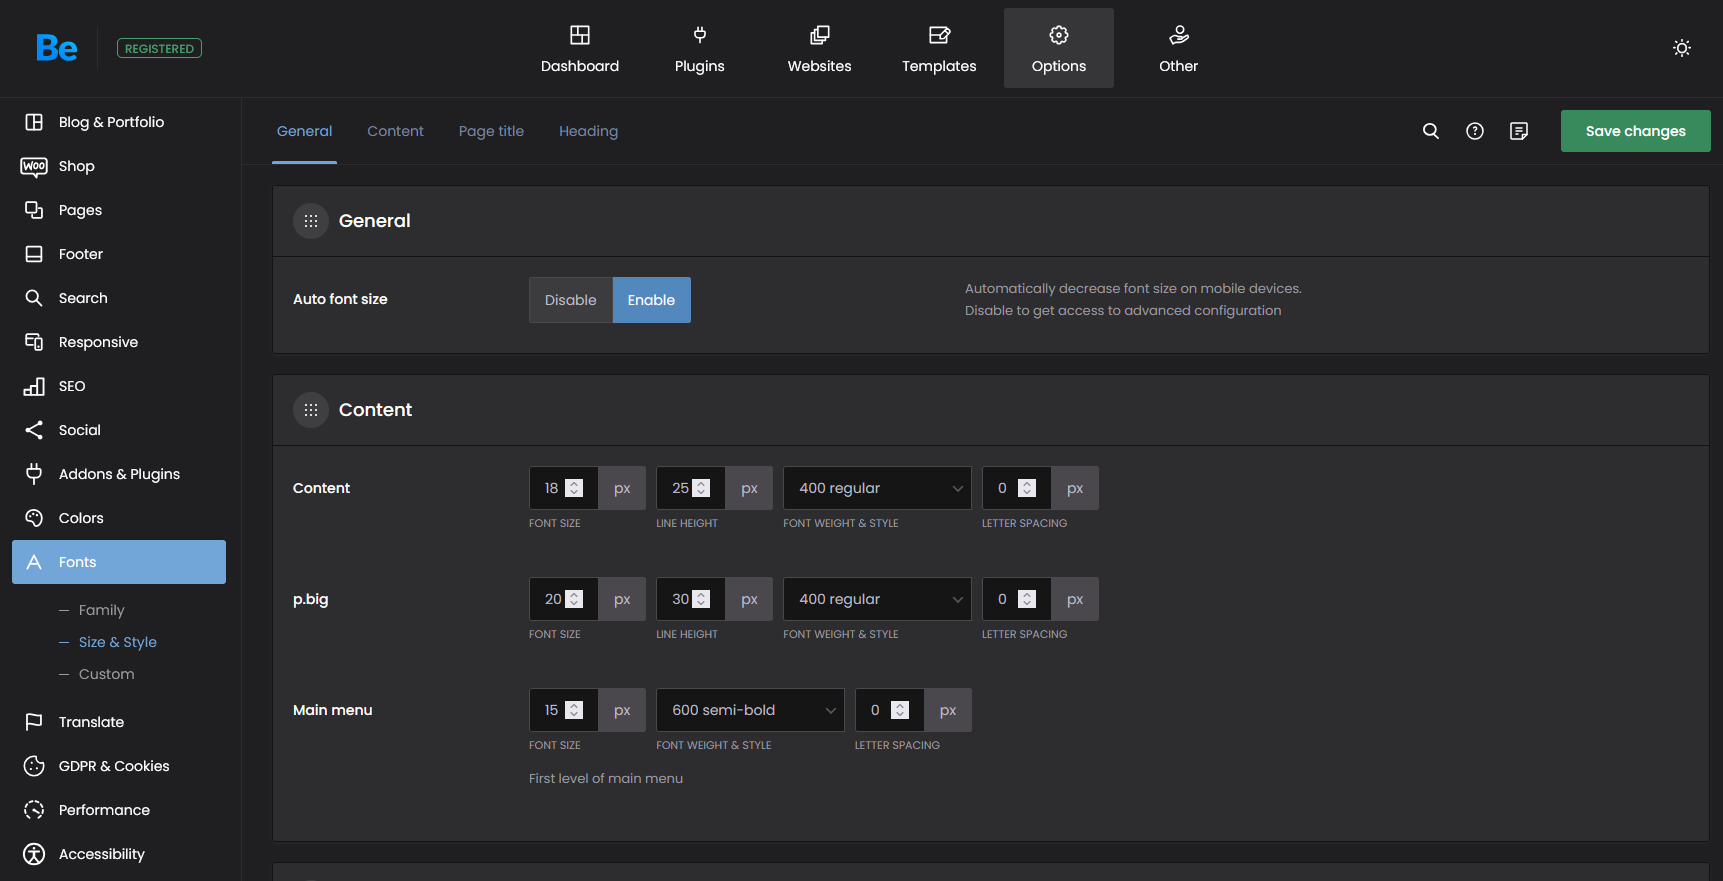Viewport: 1723px width, 881px height.
Task: Open Performance settings in sidebar
Action: [119, 810]
